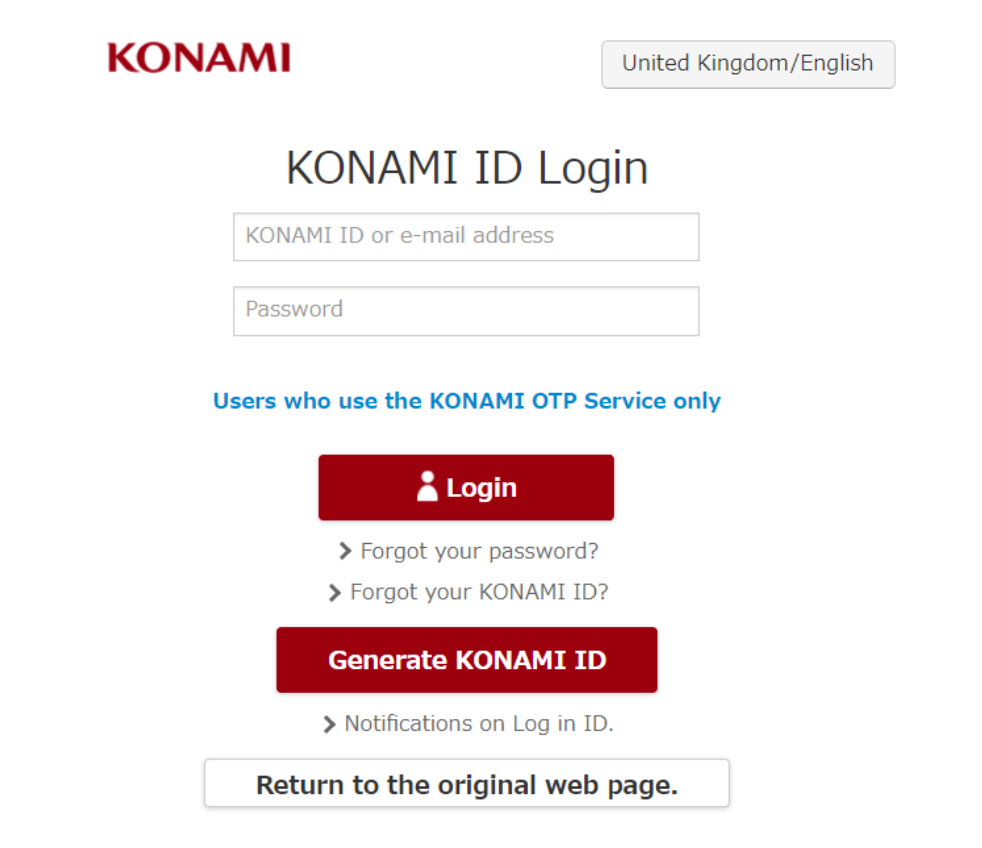Image resolution: width=982 pixels, height=848 pixels.
Task: Click the Password placeholder text
Action: click(294, 309)
